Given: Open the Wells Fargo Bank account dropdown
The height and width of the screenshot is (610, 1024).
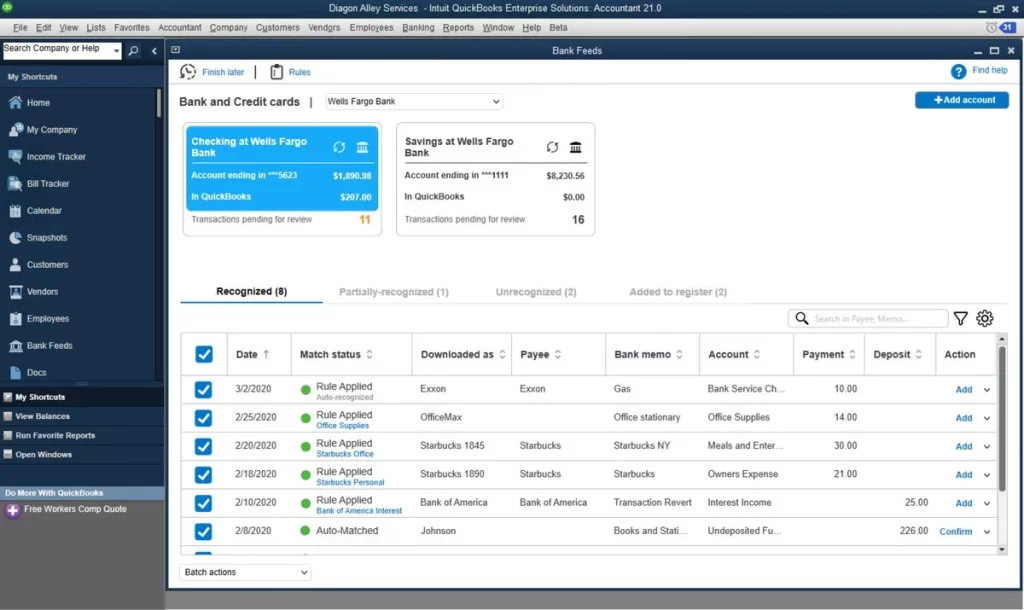Looking at the screenshot, I should 413,101.
